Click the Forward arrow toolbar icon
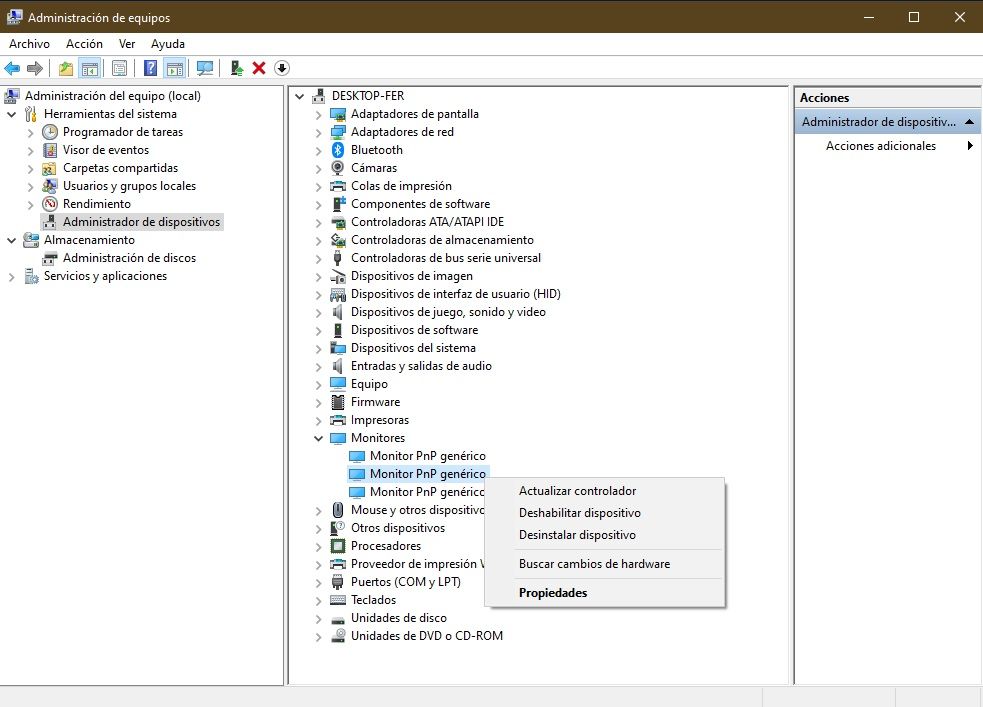The image size is (983, 707). coord(35,68)
